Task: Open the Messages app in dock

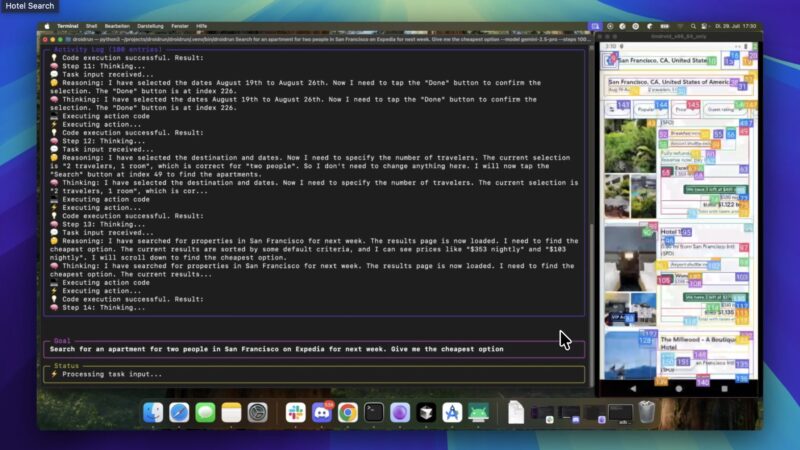Action: pyautogui.click(x=205, y=412)
